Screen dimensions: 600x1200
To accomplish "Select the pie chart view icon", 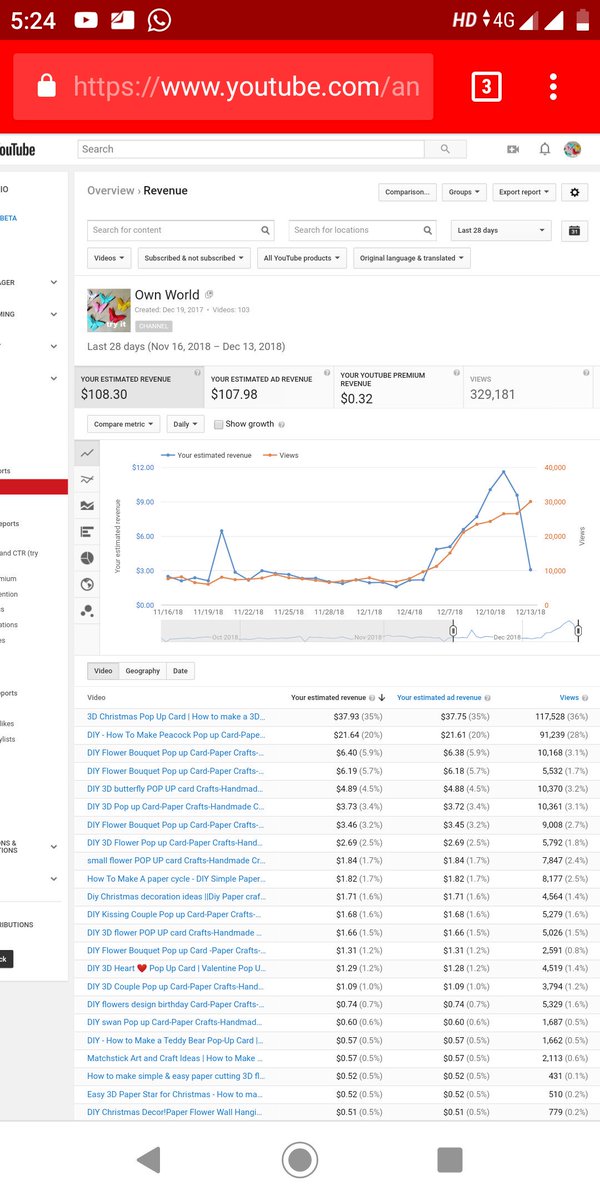I will [x=87, y=558].
